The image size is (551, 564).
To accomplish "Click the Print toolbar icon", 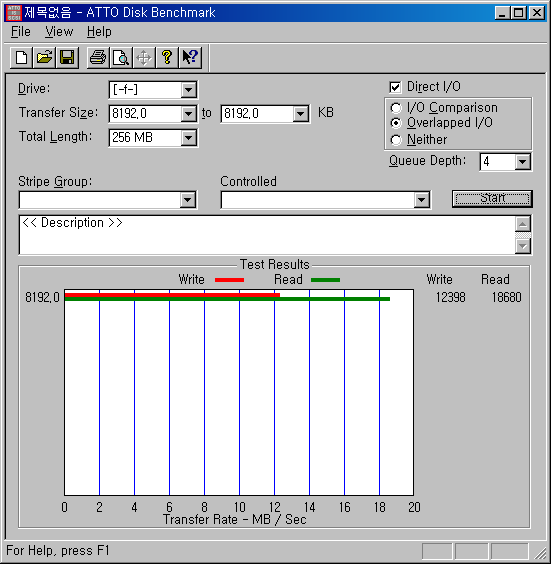I will (98, 58).
